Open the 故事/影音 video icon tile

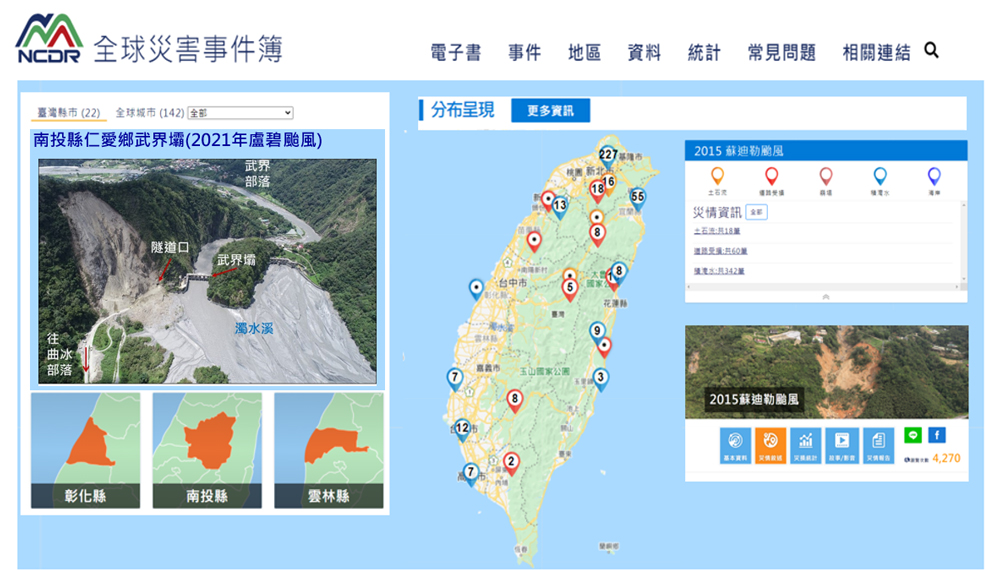pos(842,445)
